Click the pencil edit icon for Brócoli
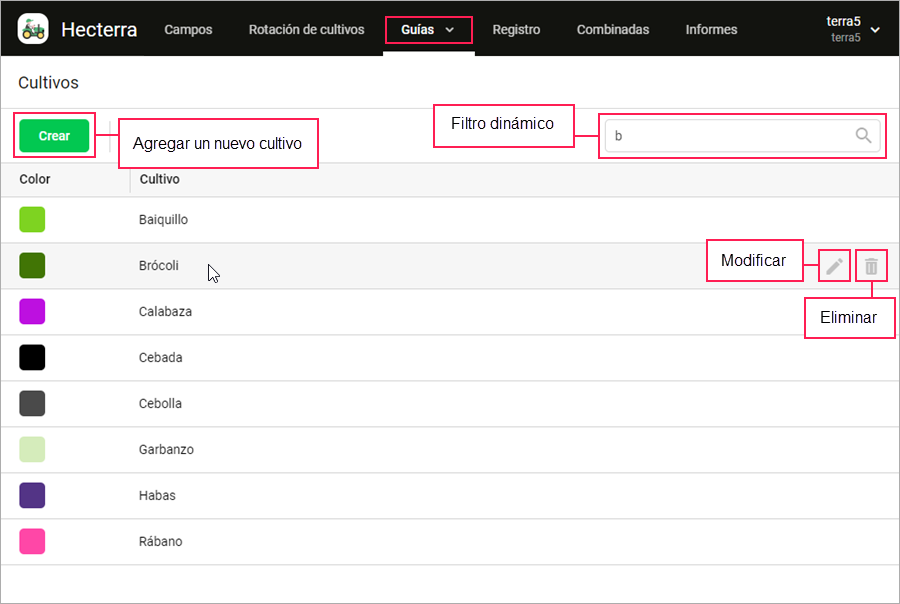 [x=834, y=266]
